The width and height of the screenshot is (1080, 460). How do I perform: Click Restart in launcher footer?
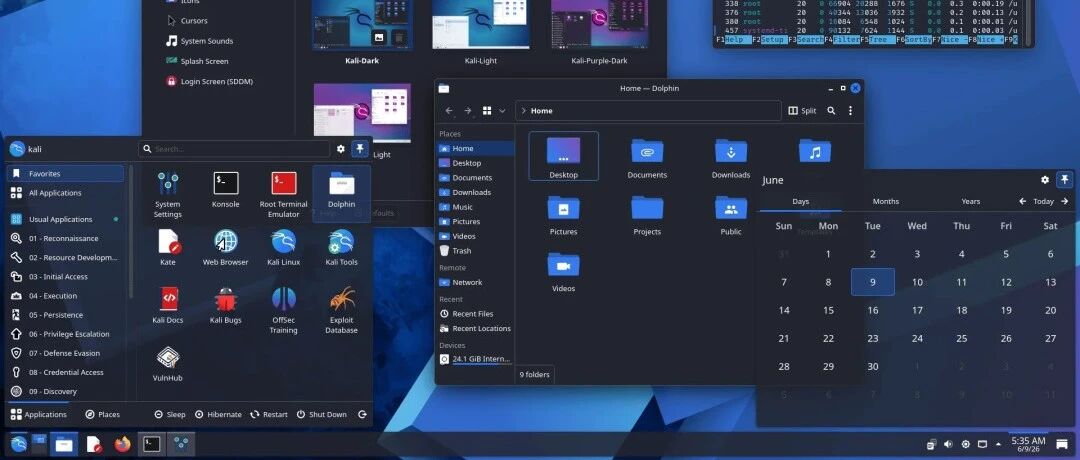pyautogui.click(x=269, y=415)
